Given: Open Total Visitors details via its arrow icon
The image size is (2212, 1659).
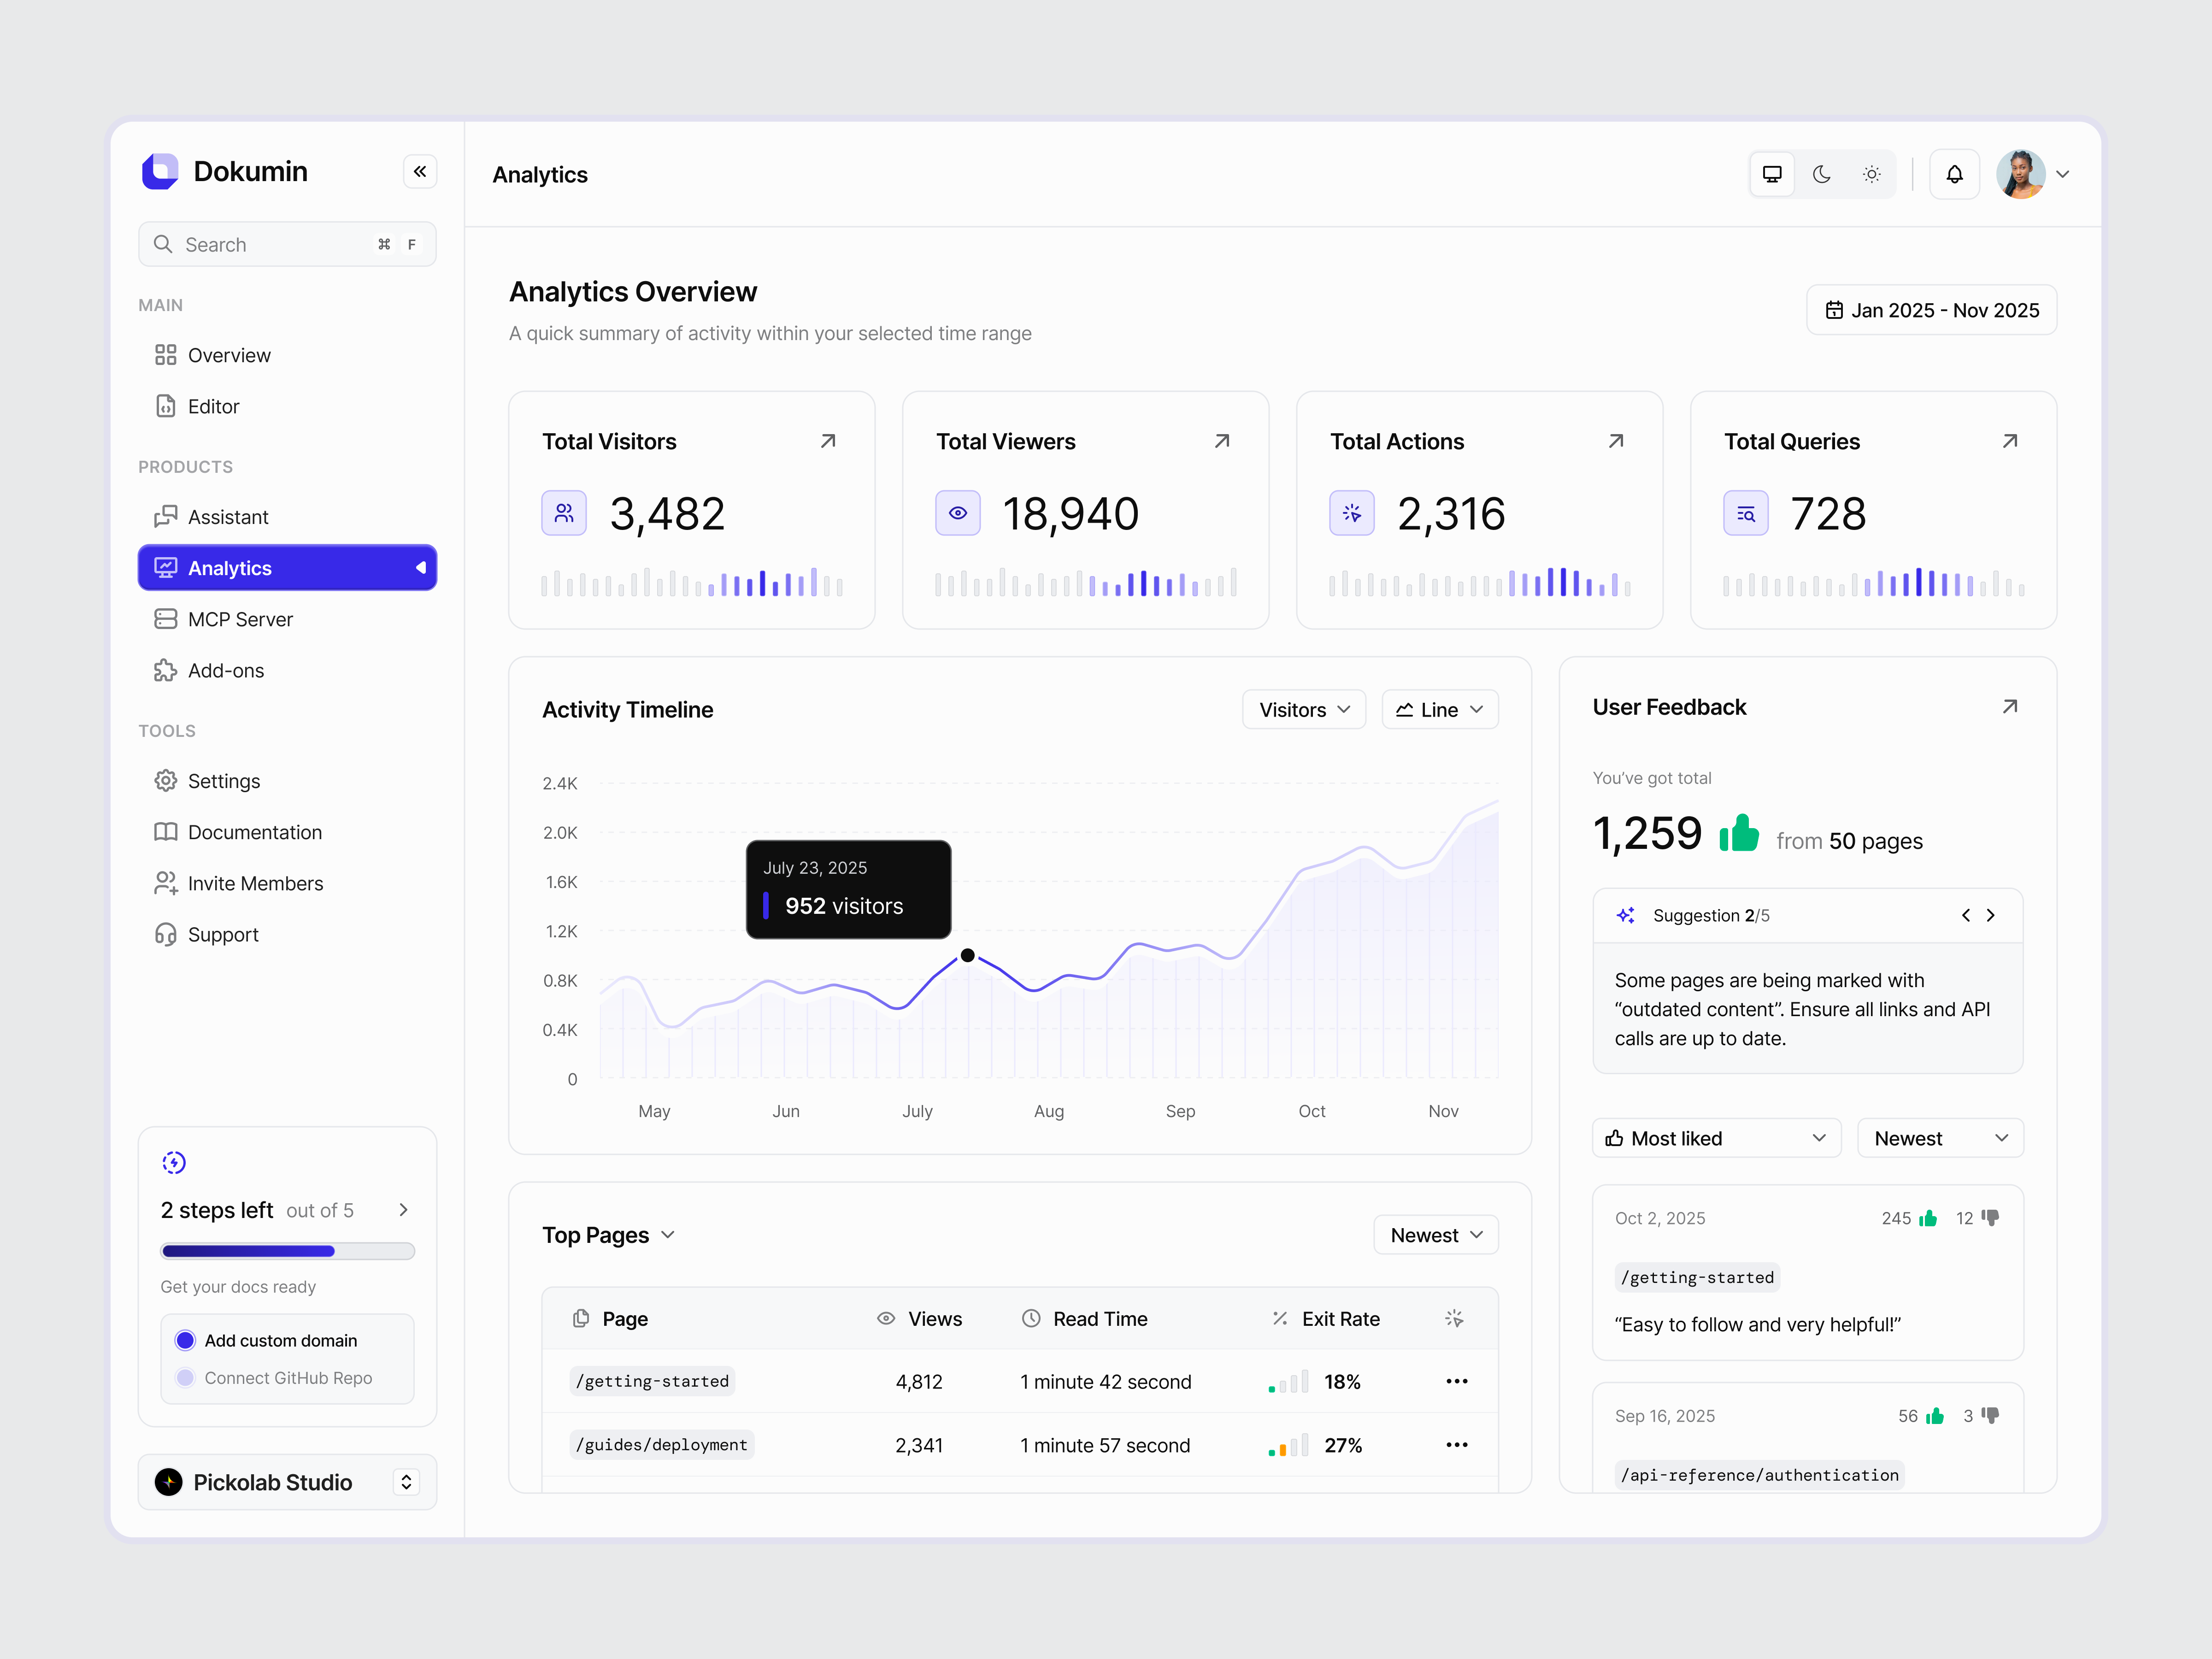Looking at the screenshot, I should tap(828, 440).
